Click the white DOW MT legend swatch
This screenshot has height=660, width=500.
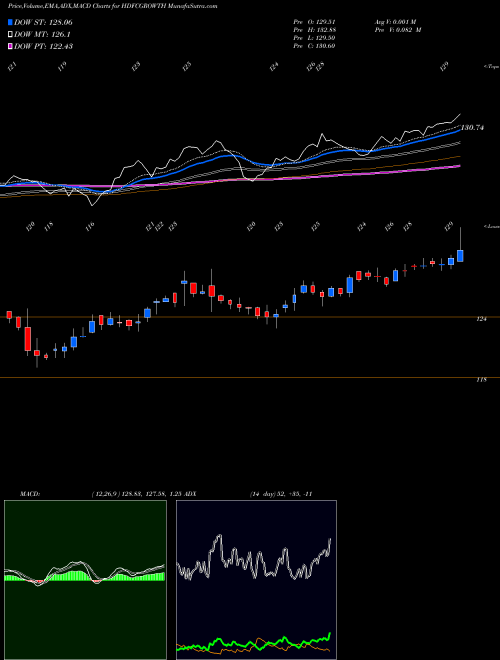coord(11,35)
